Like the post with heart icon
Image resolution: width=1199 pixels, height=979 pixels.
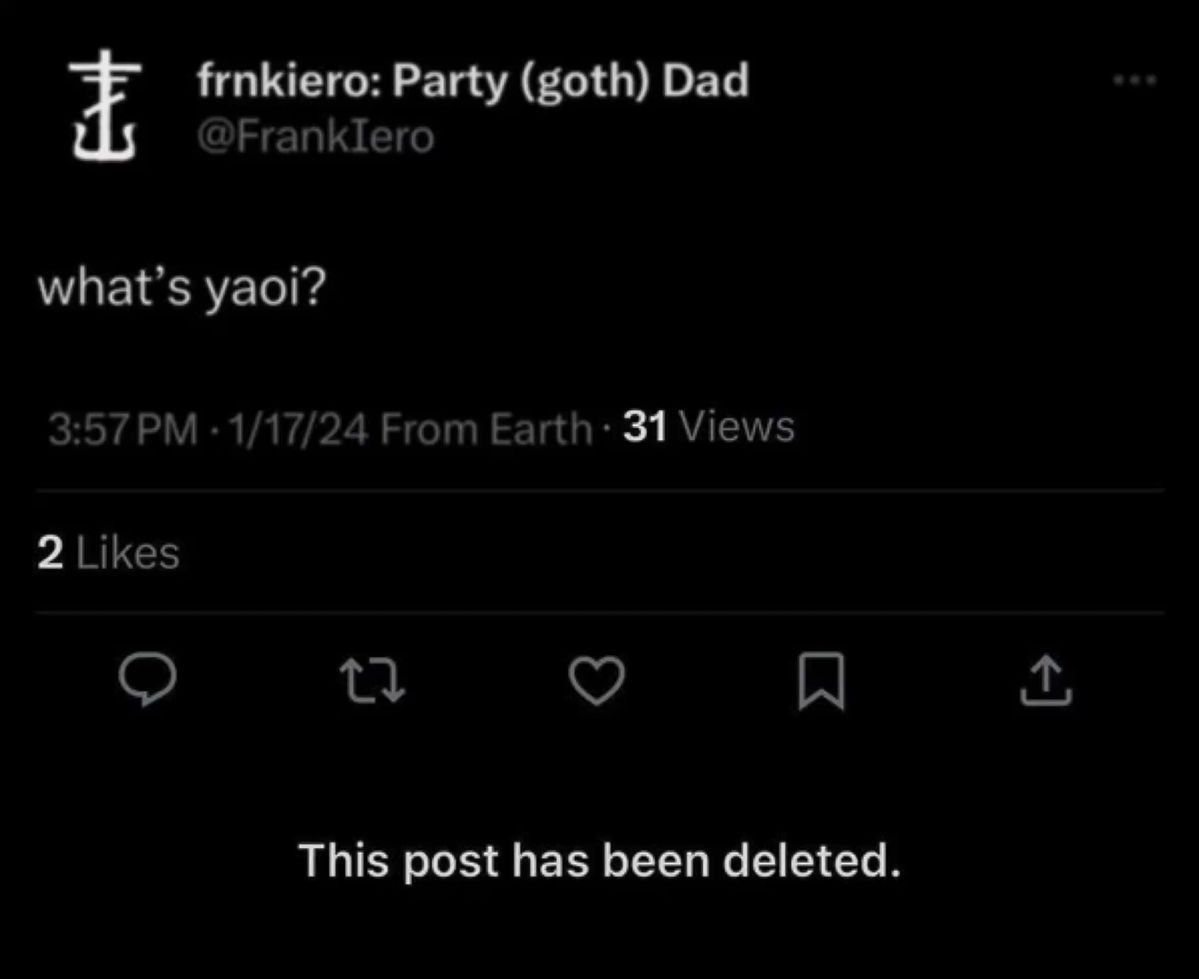coord(597,683)
